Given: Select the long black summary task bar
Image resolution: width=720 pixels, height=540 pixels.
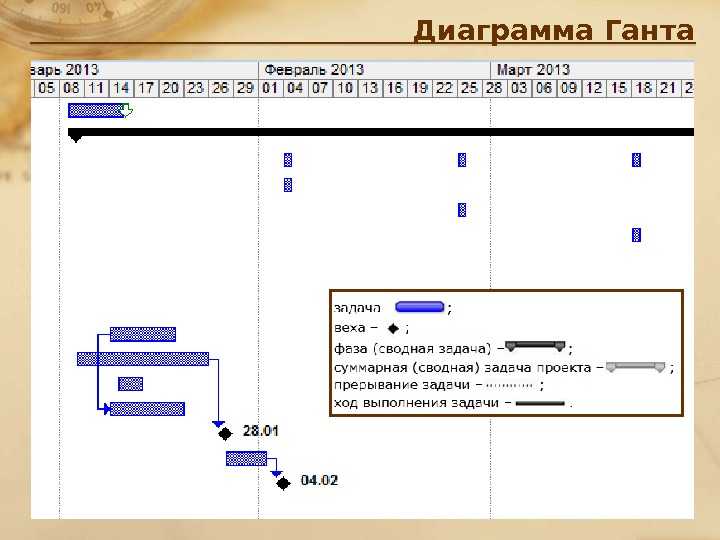Looking at the screenshot, I should click(x=381, y=132).
